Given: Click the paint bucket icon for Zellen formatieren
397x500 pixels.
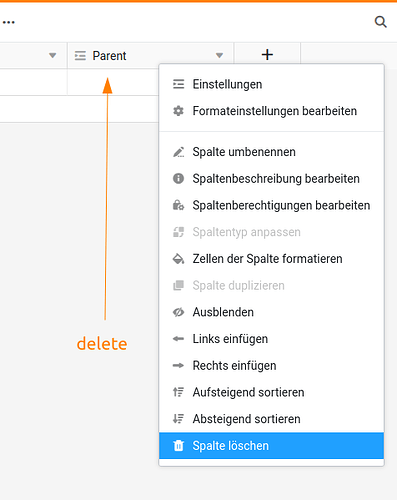Looking at the screenshot, I should pos(178,259).
